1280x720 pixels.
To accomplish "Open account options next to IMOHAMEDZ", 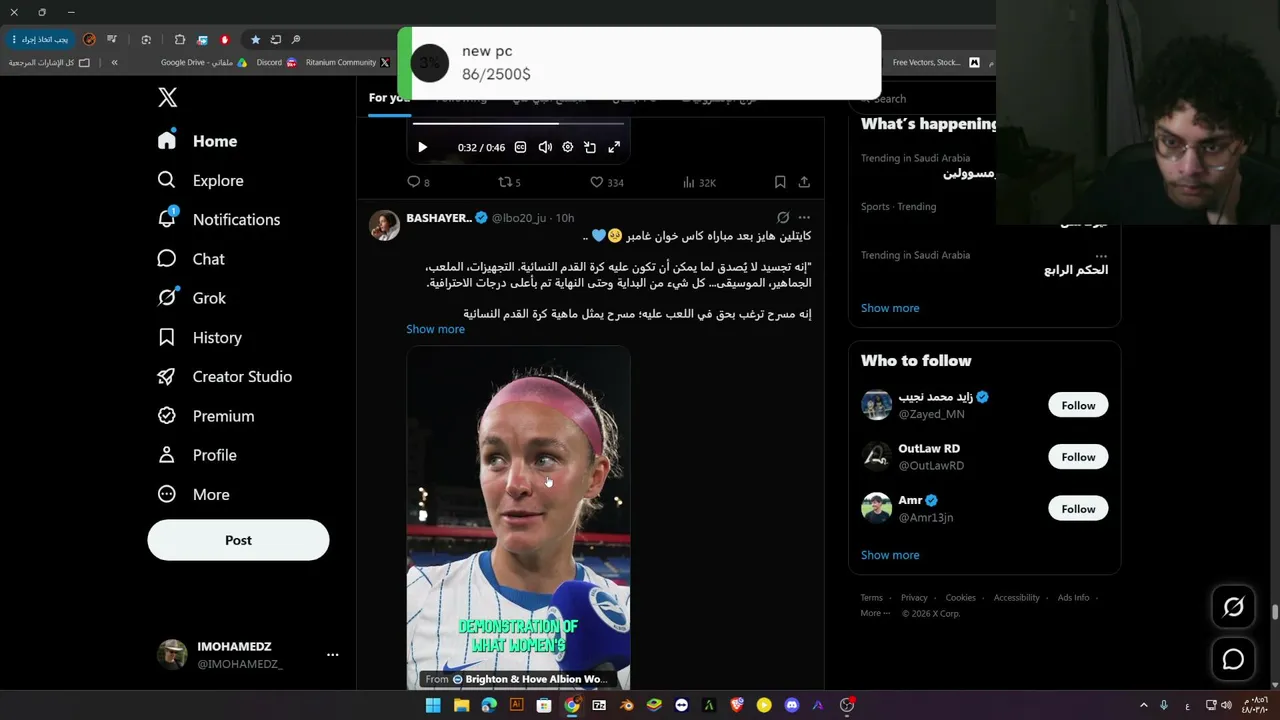I will click(x=333, y=655).
